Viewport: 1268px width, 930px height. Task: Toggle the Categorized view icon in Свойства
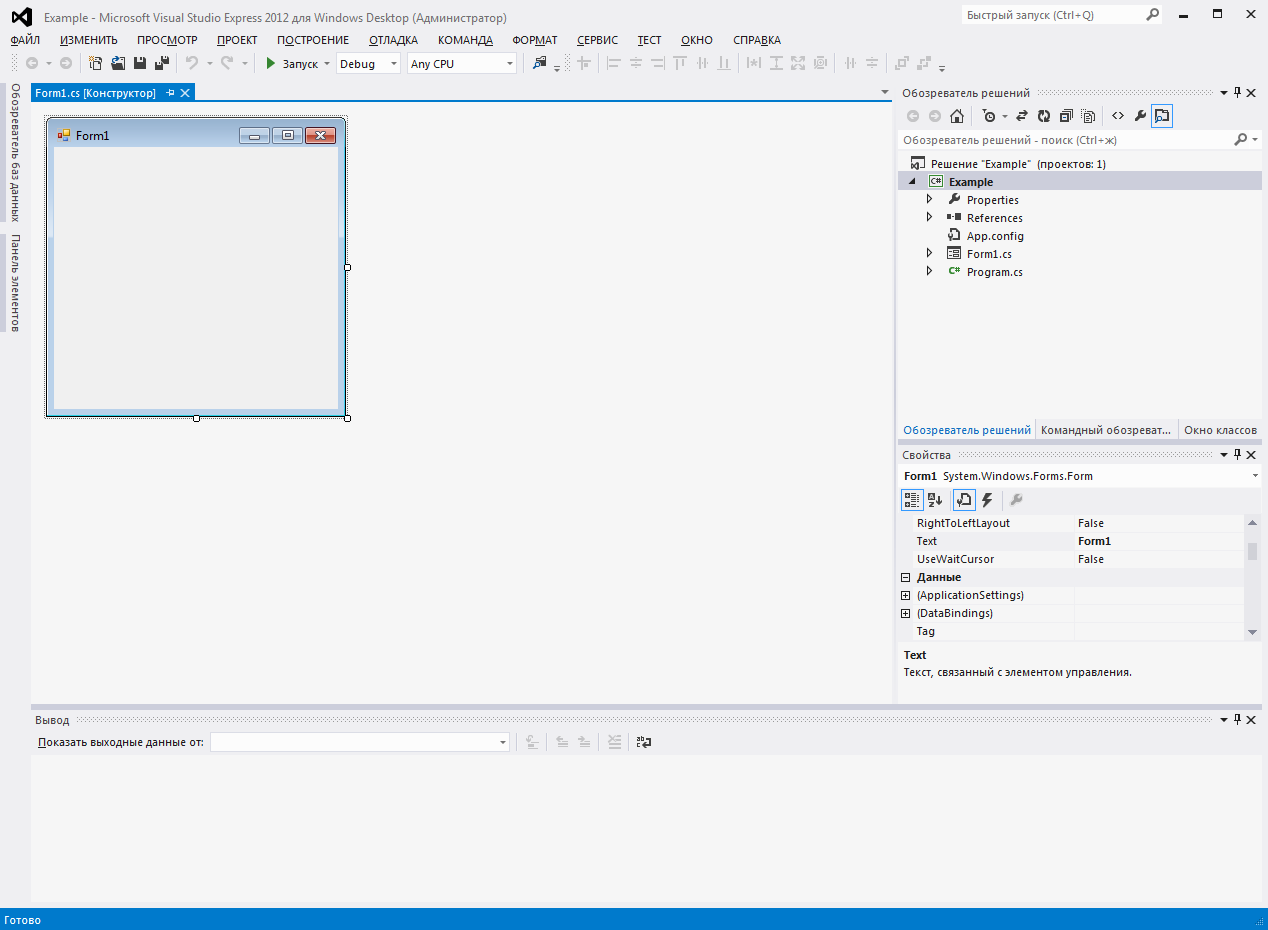pos(912,500)
